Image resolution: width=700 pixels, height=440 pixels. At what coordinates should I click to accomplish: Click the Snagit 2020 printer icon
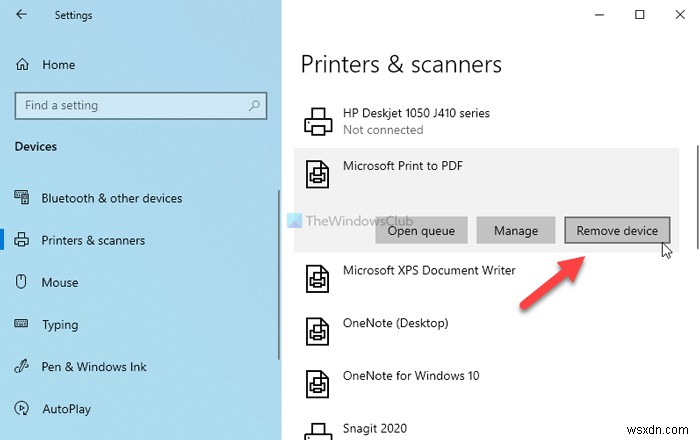coord(318,431)
